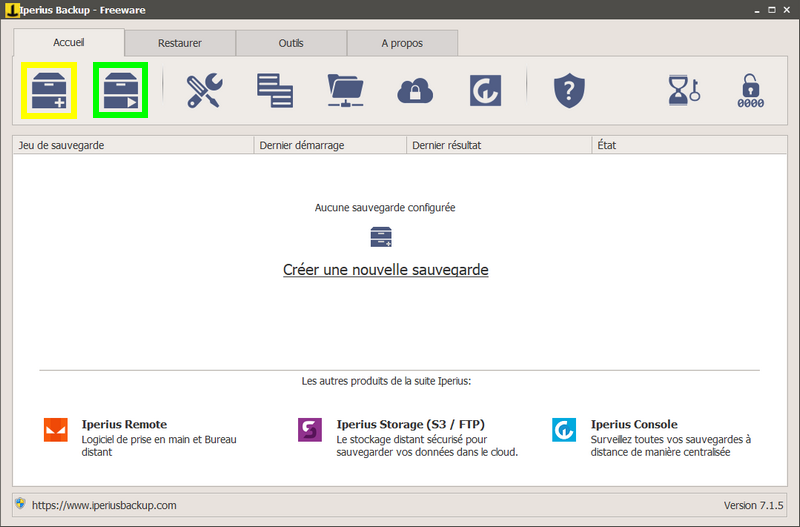800x527 pixels.
Task: Click the create new backup toolbar icon
Action: coord(49,90)
